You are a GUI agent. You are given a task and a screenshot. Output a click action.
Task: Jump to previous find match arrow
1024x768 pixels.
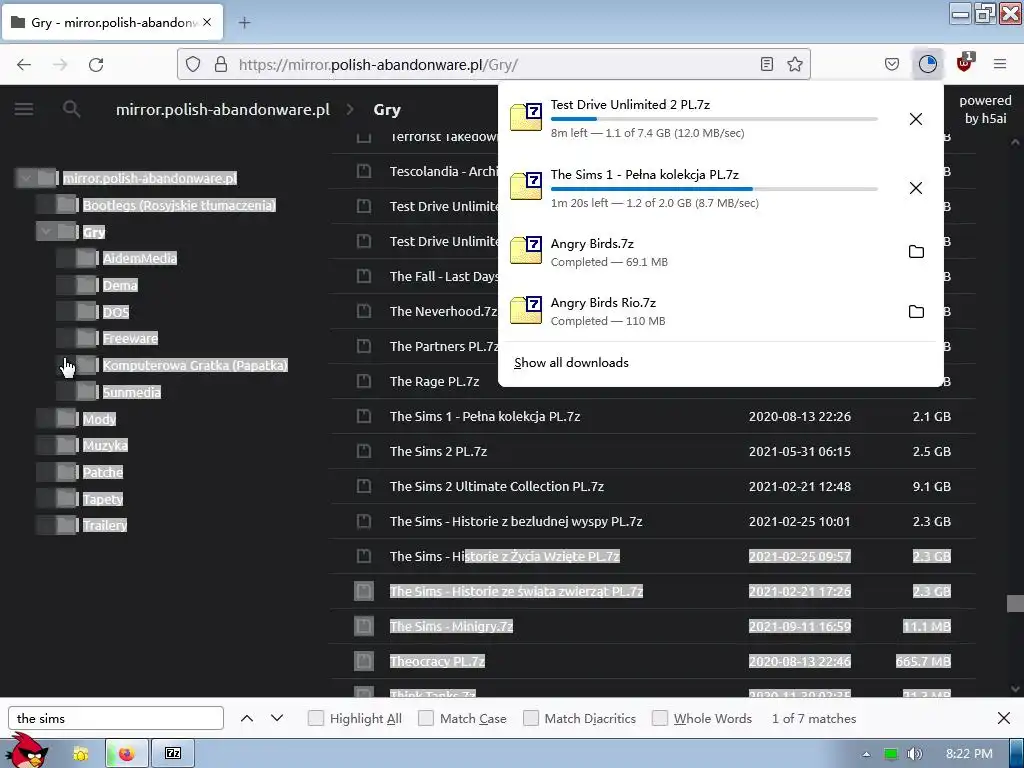[247, 718]
